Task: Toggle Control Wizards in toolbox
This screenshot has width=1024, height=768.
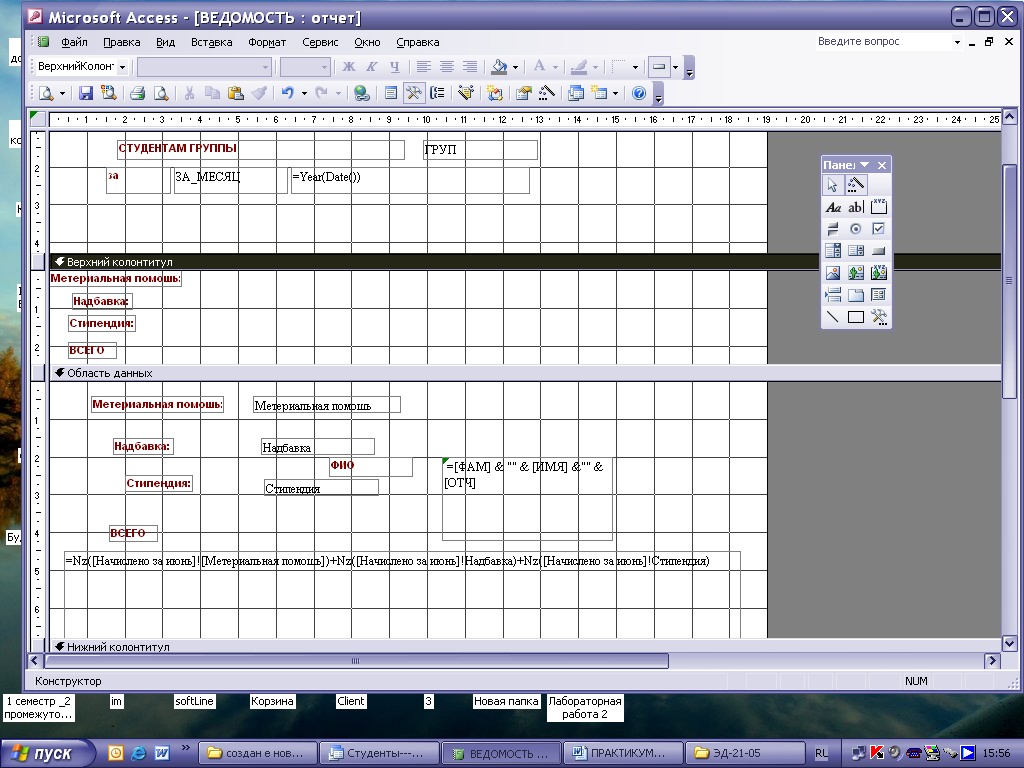Action: coord(856,185)
